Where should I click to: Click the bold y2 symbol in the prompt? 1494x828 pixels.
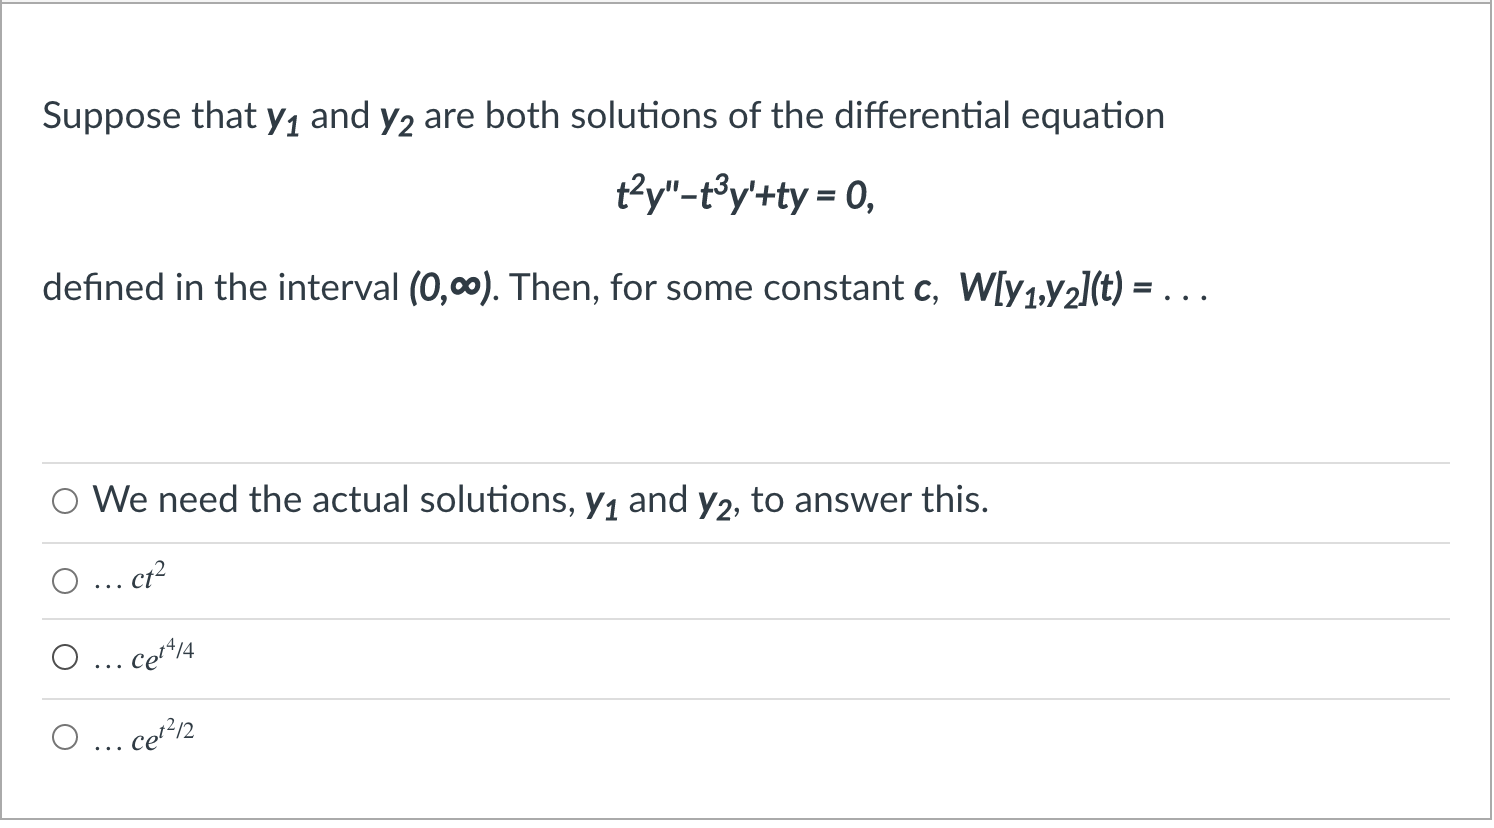(395, 118)
